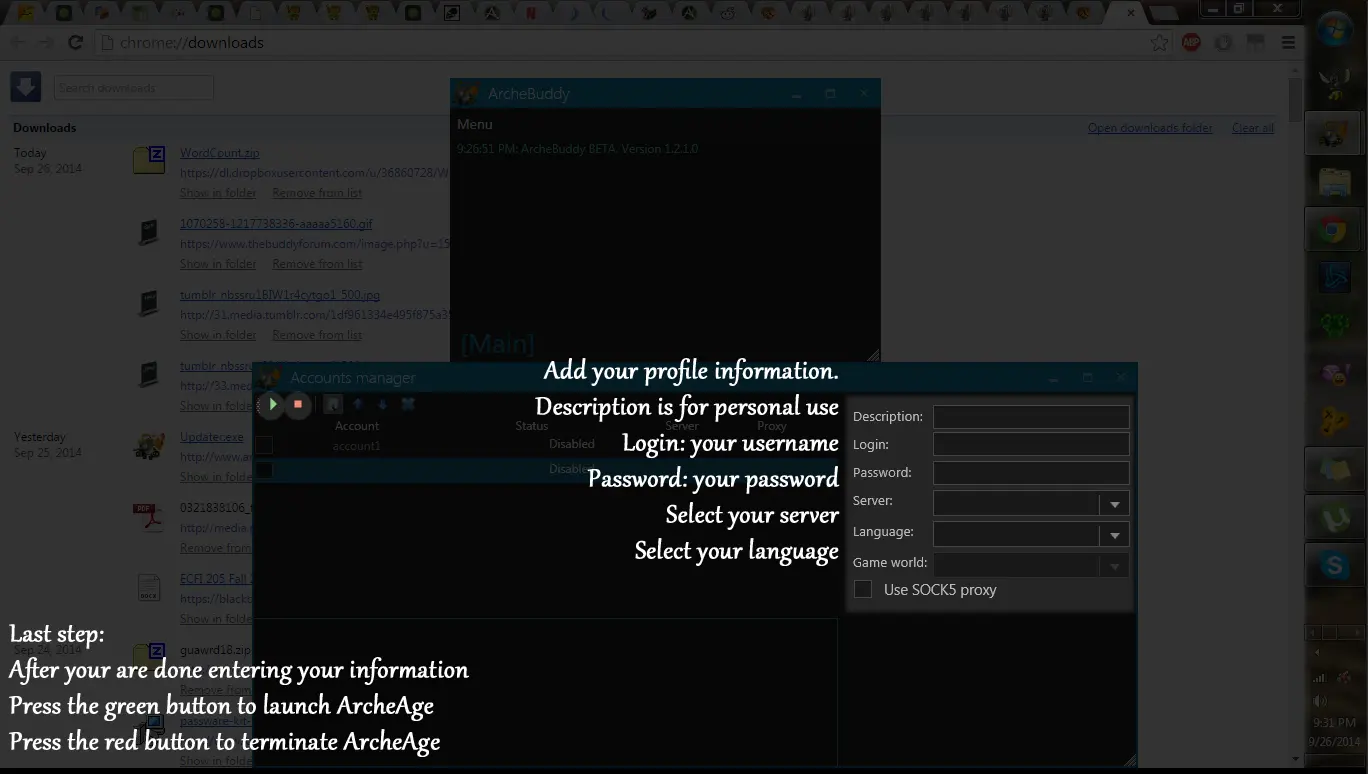
Task: Click the Clear all link
Action: click(1252, 128)
